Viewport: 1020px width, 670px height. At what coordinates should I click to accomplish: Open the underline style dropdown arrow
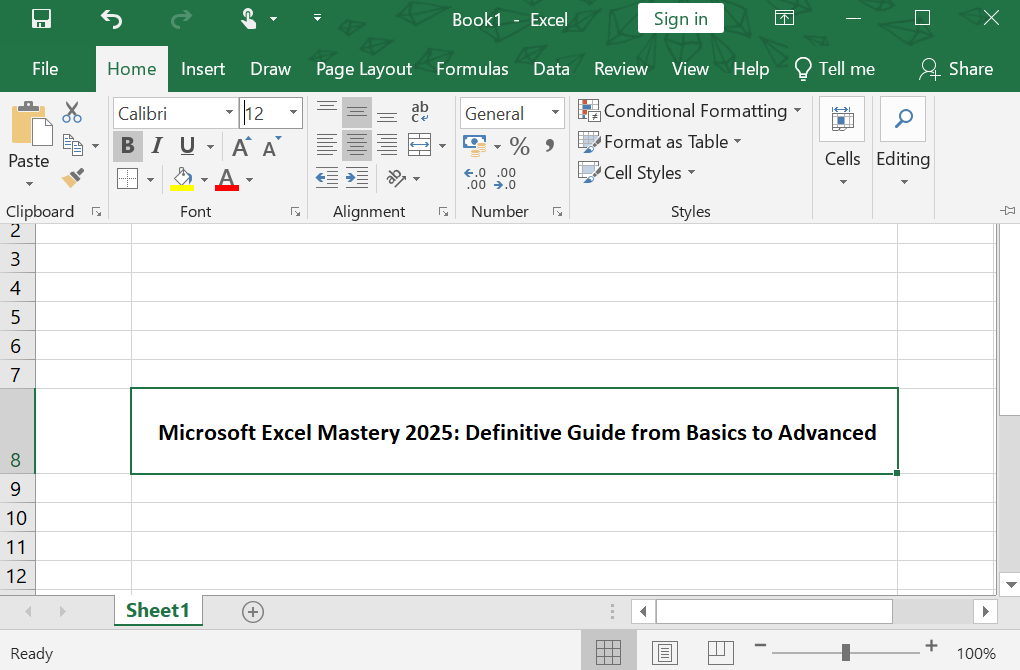tap(210, 146)
